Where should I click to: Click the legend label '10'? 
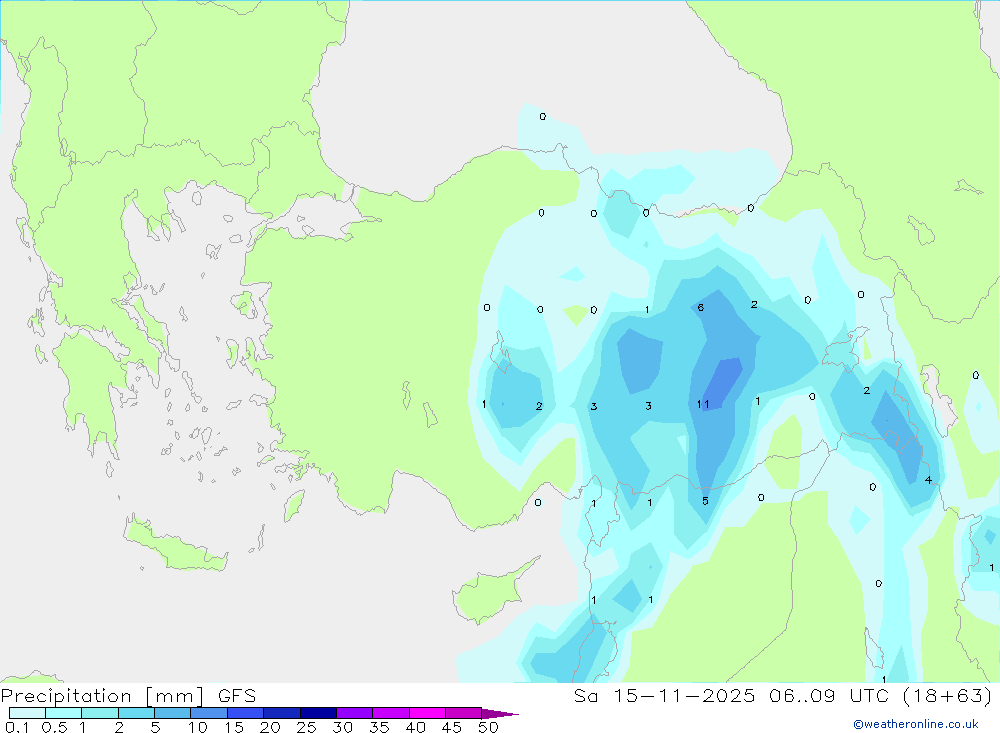(x=198, y=727)
